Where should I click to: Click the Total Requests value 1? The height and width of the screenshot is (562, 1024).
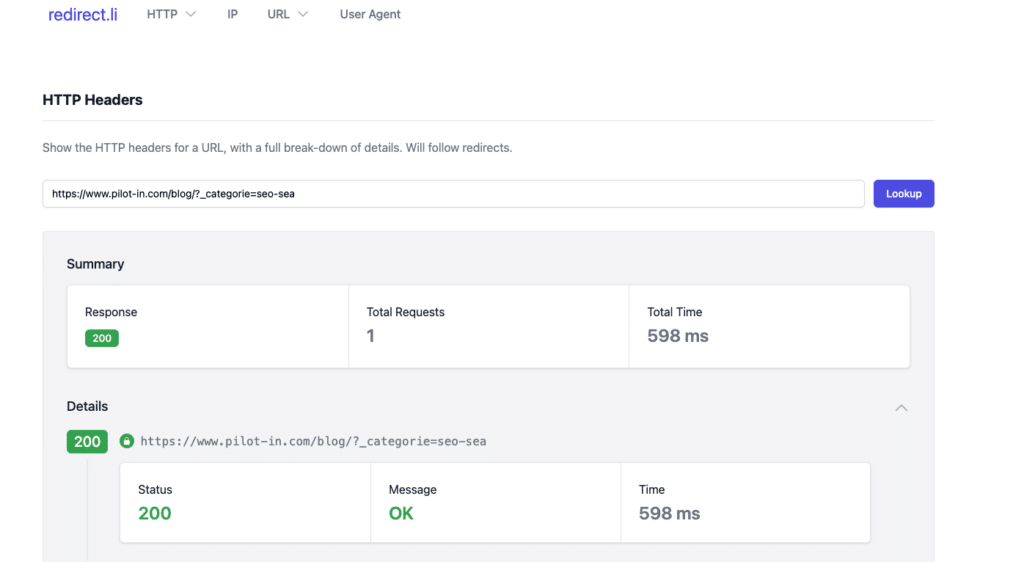coord(370,336)
